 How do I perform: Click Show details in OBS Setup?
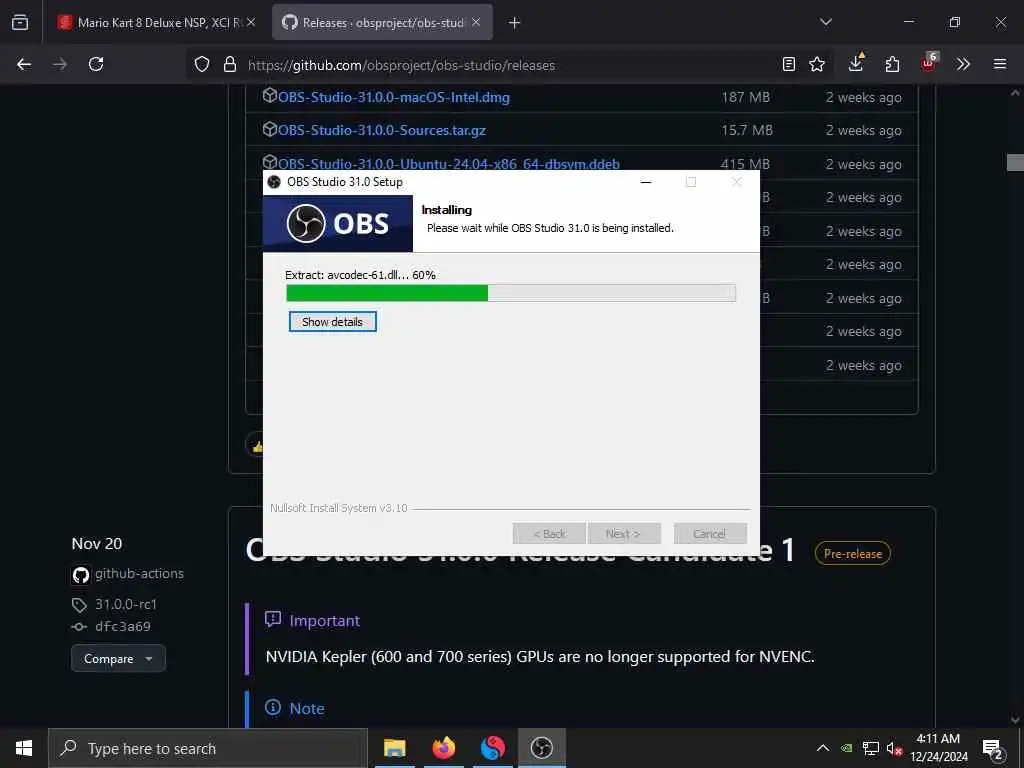click(332, 321)
